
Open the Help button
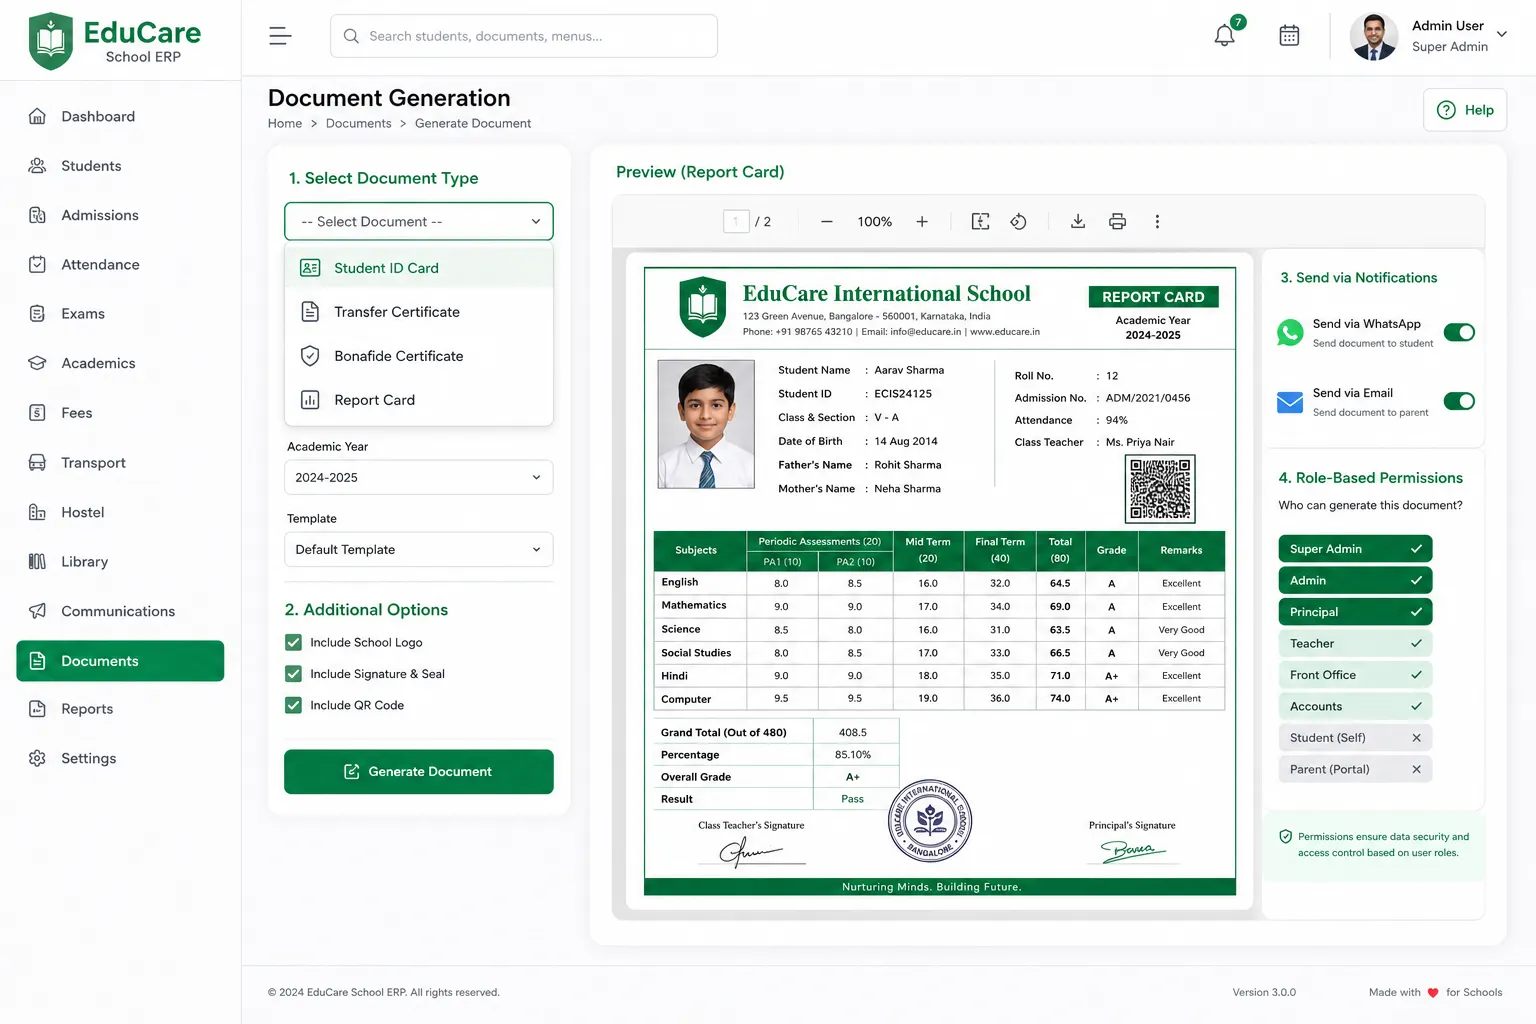[1465, 110]
